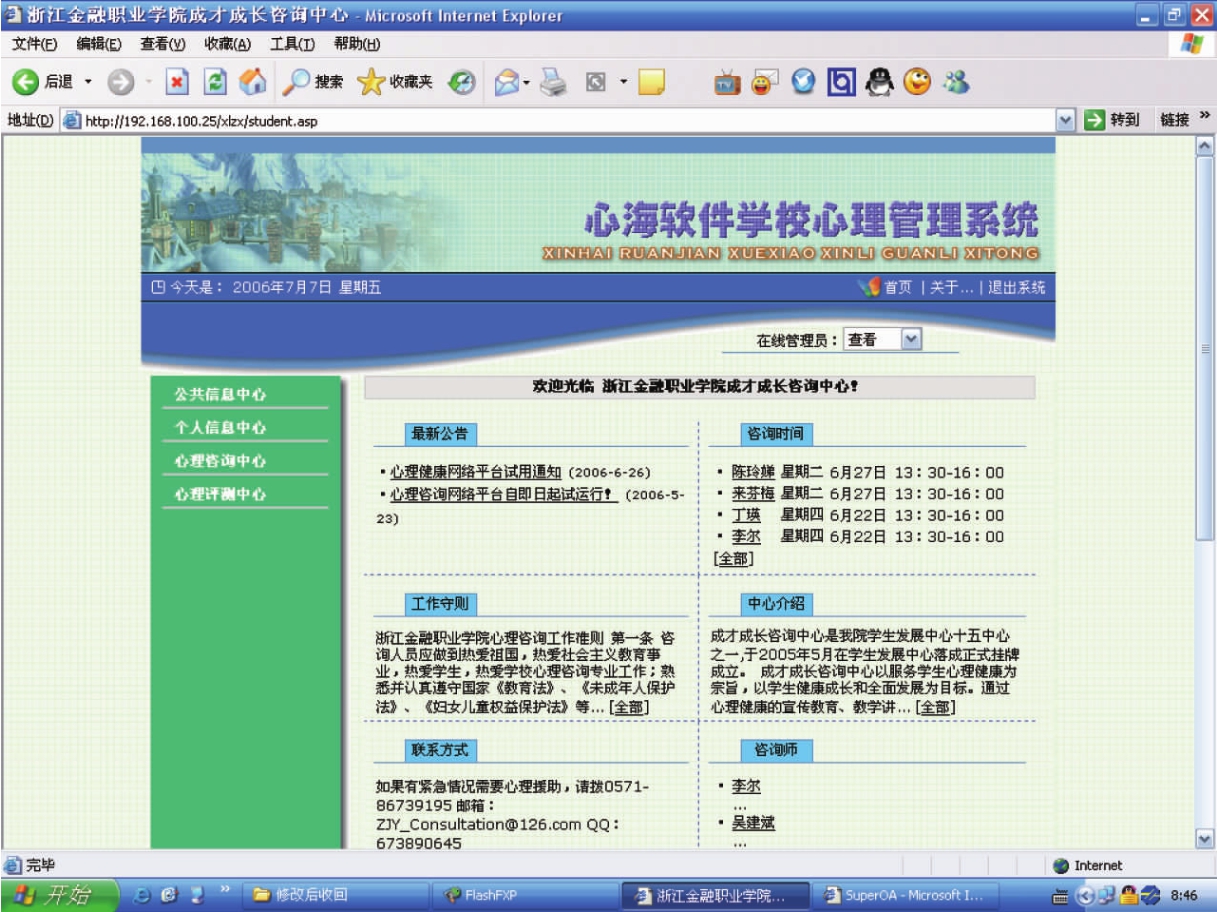This screenshot has height=912, width=1217.
Task: Click the History clock icon
Action: (x=463, y=82)
